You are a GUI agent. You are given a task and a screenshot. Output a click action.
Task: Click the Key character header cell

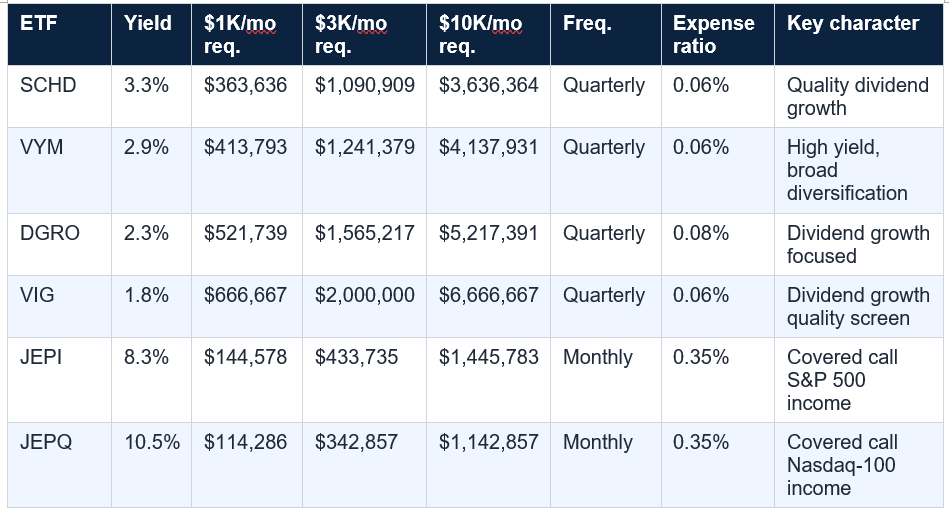(x=859, y=35)
